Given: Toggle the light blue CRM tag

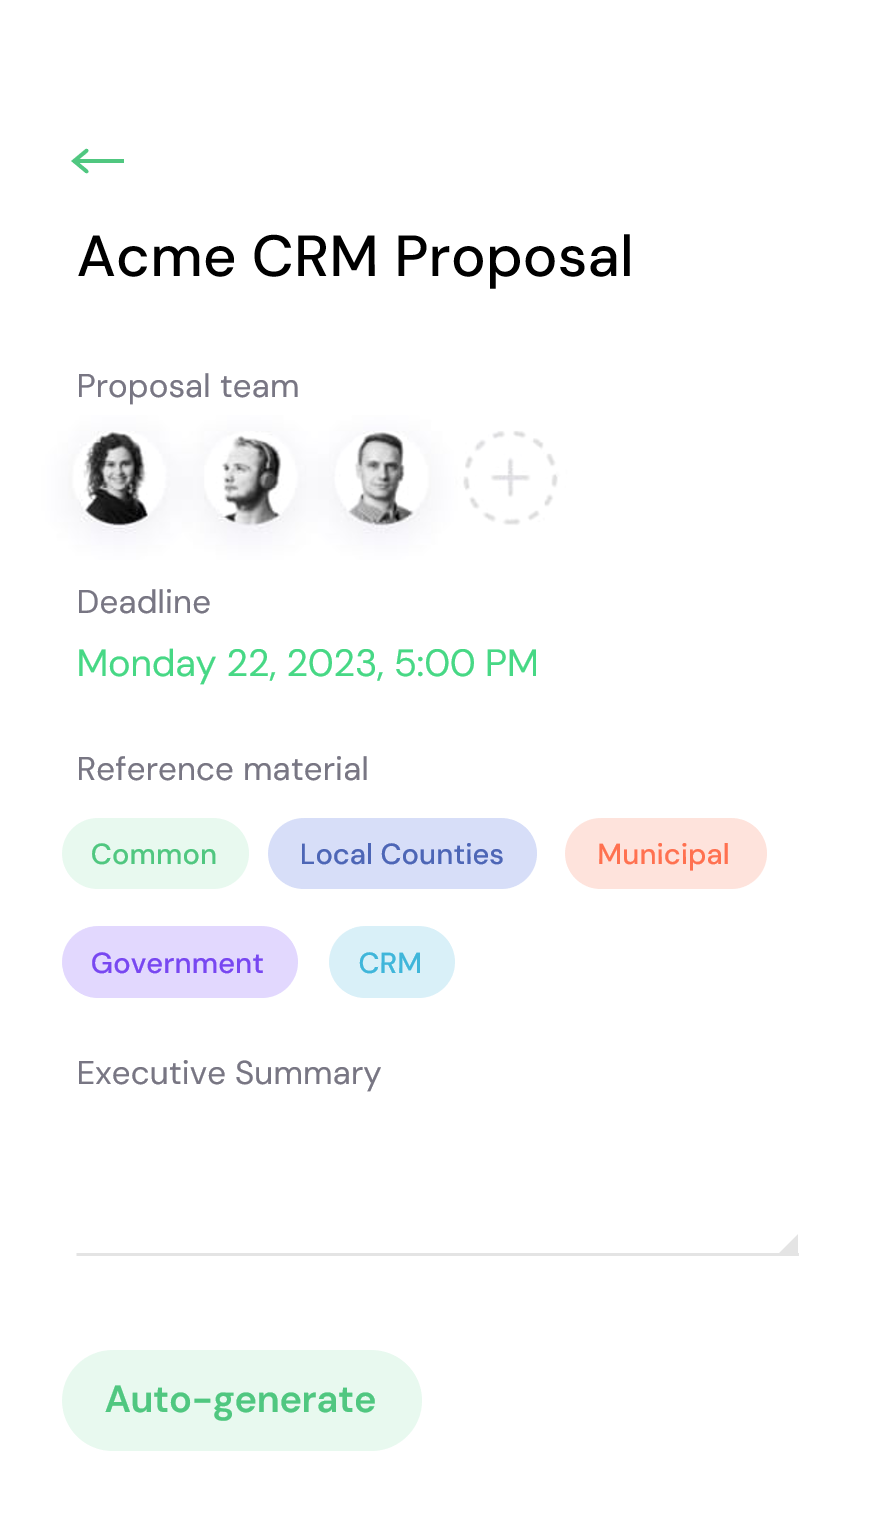Looking at the screenshot, I should click(x=391, y=963).
